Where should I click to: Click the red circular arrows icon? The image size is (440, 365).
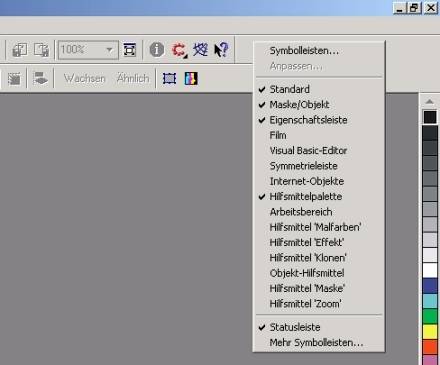179,50
